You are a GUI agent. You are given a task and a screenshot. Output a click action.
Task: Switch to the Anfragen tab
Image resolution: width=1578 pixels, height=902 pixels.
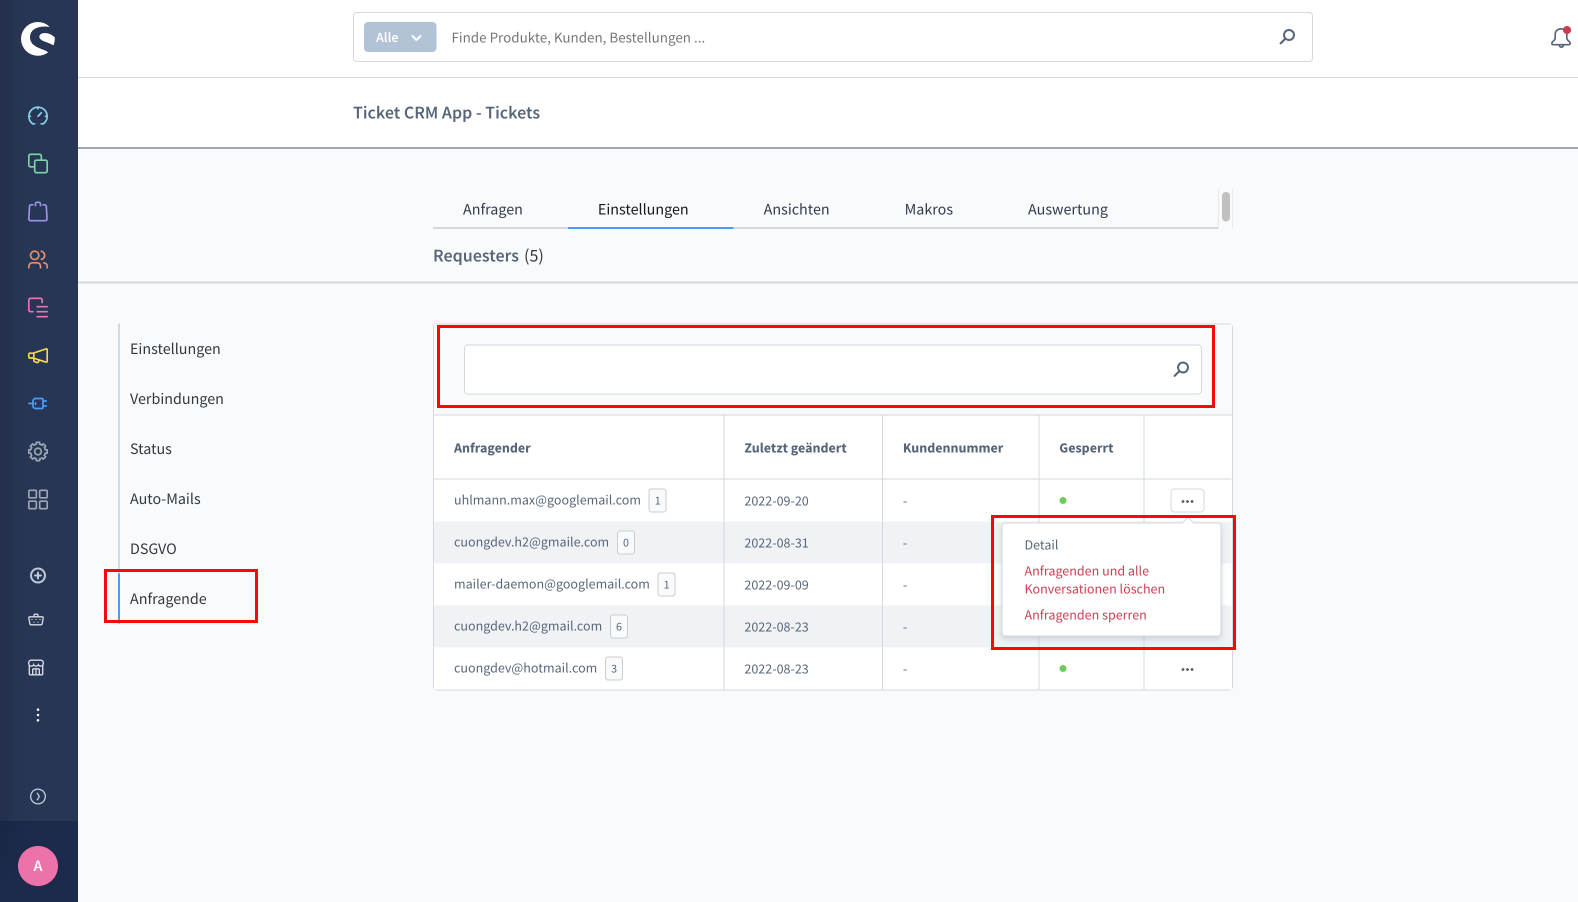tap(493, 209)
